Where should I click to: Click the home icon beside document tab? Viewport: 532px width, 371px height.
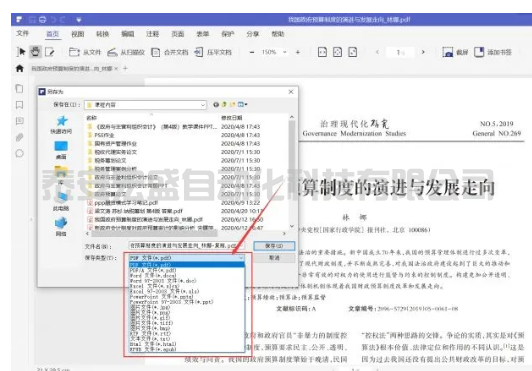click(20, 68)
